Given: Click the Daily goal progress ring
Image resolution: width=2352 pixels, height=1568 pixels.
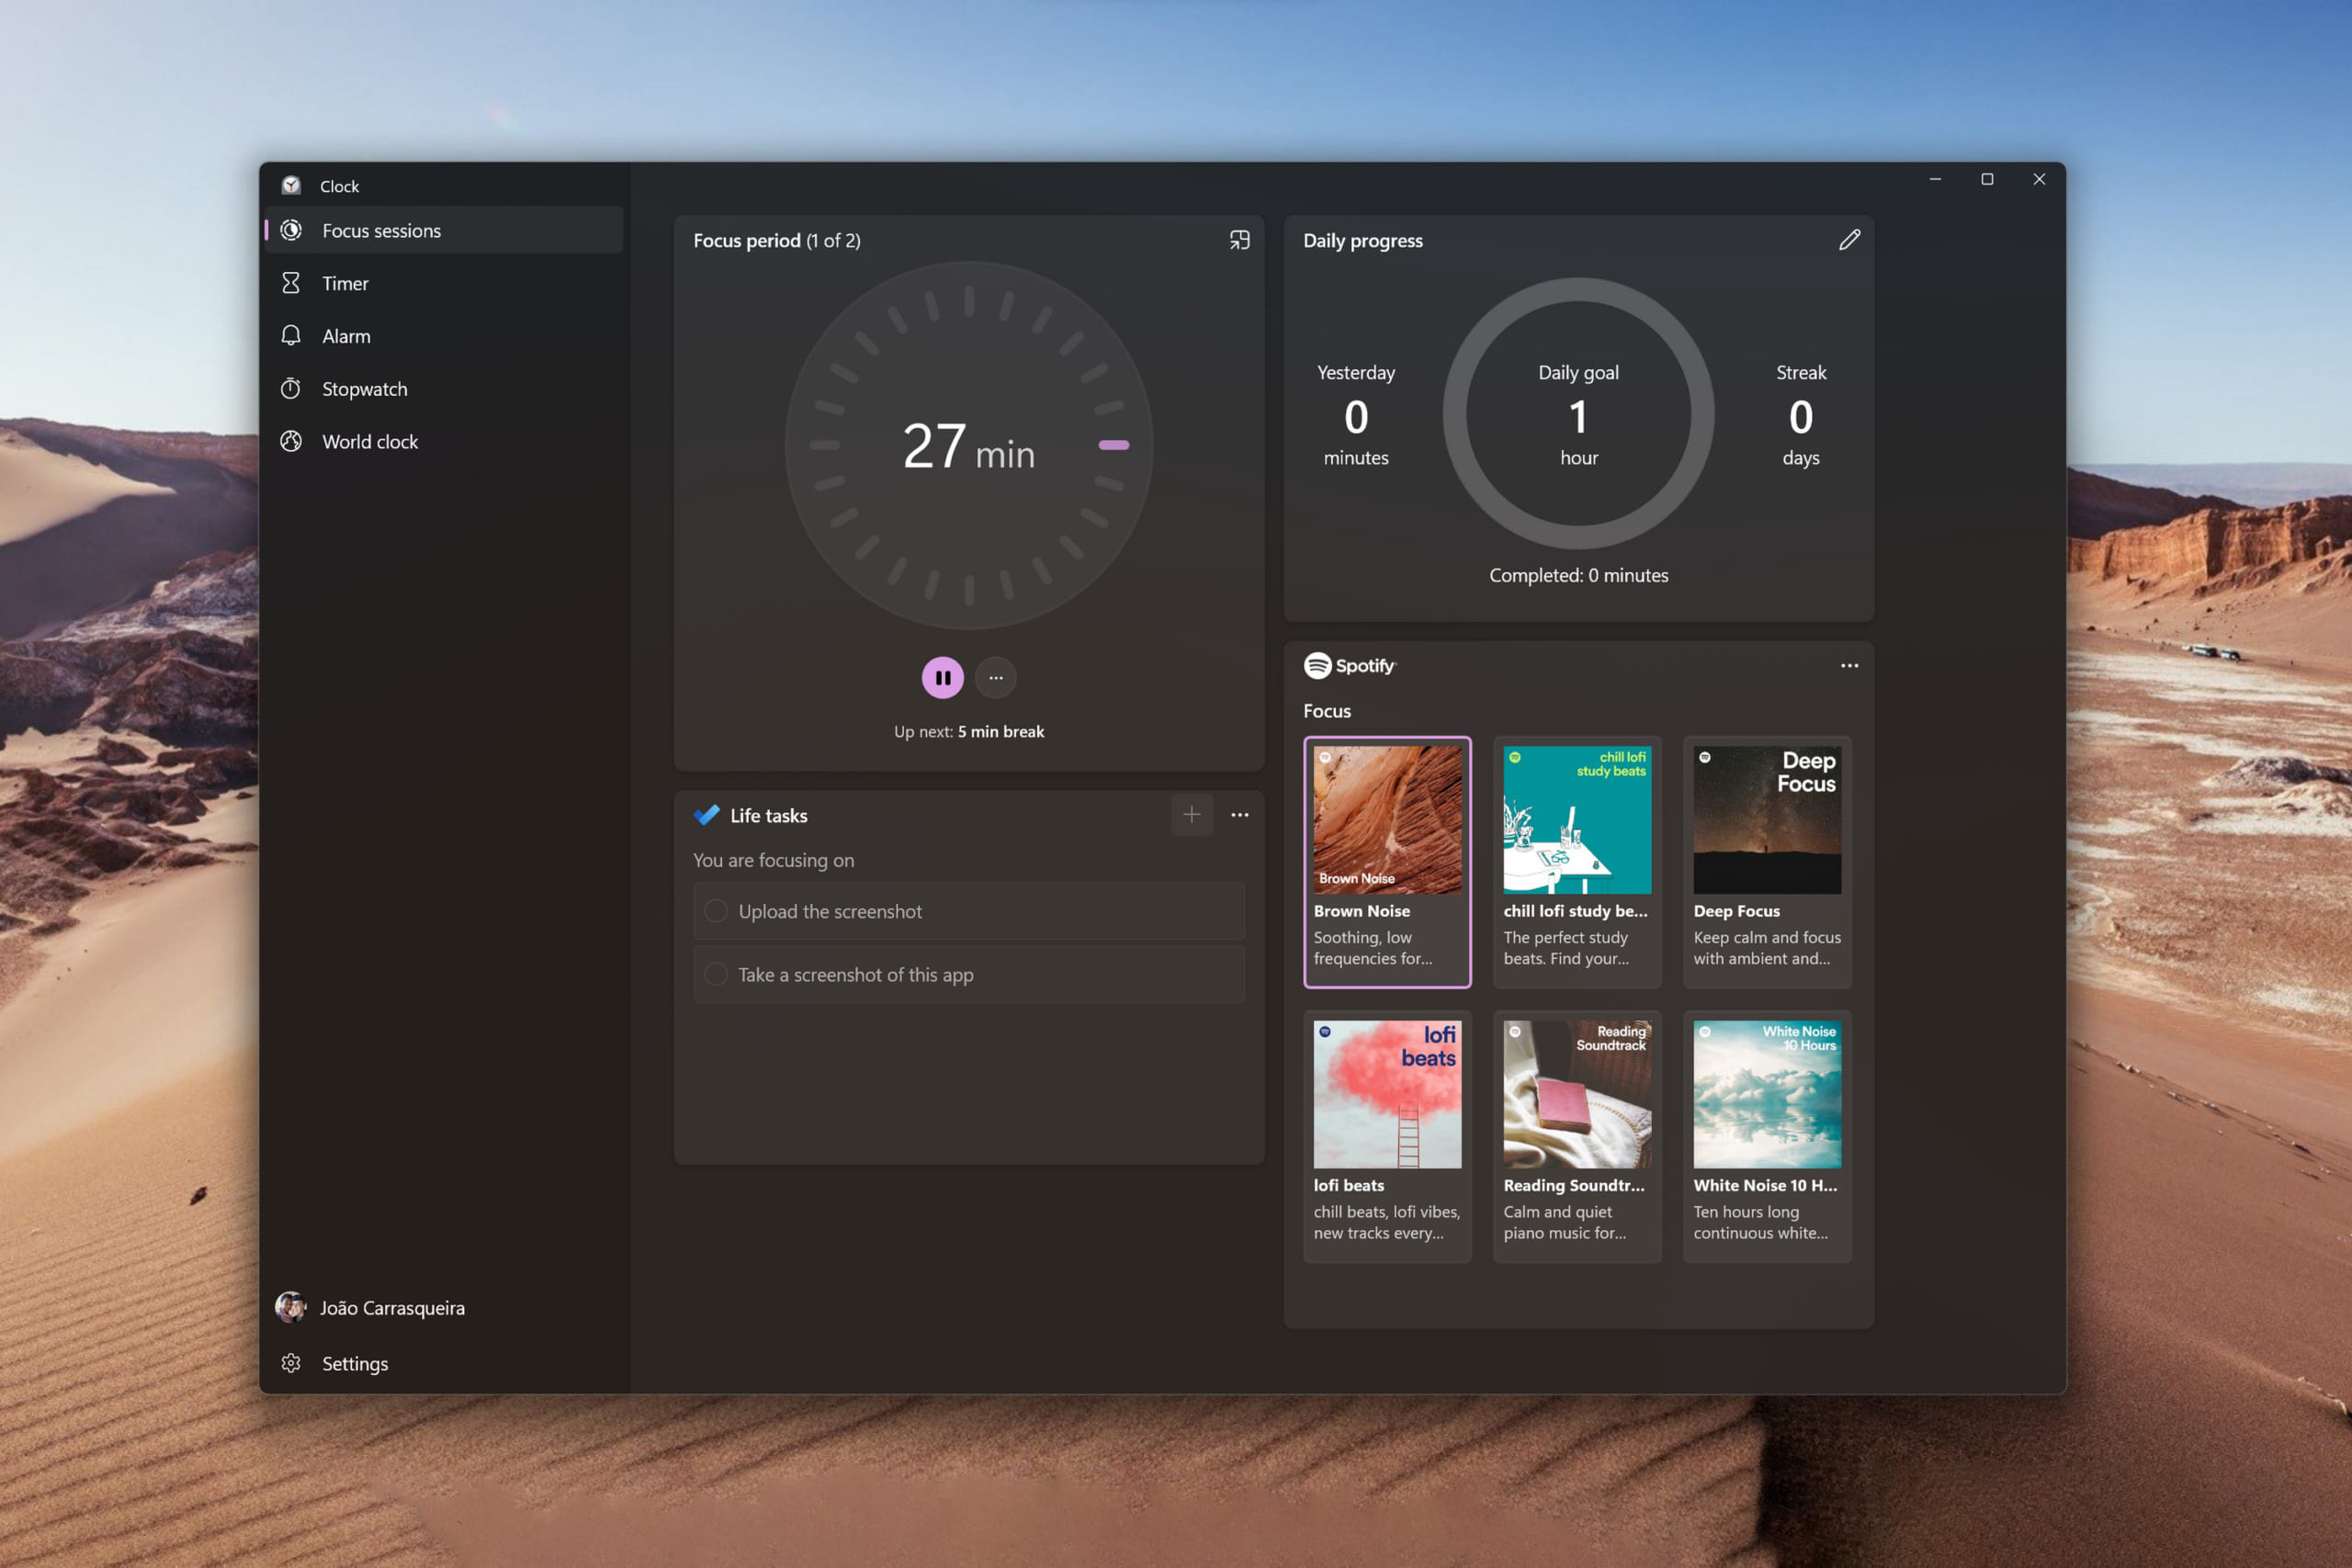Looking at the screenshot, I should pyautogui.click(x=1578, y=413).
